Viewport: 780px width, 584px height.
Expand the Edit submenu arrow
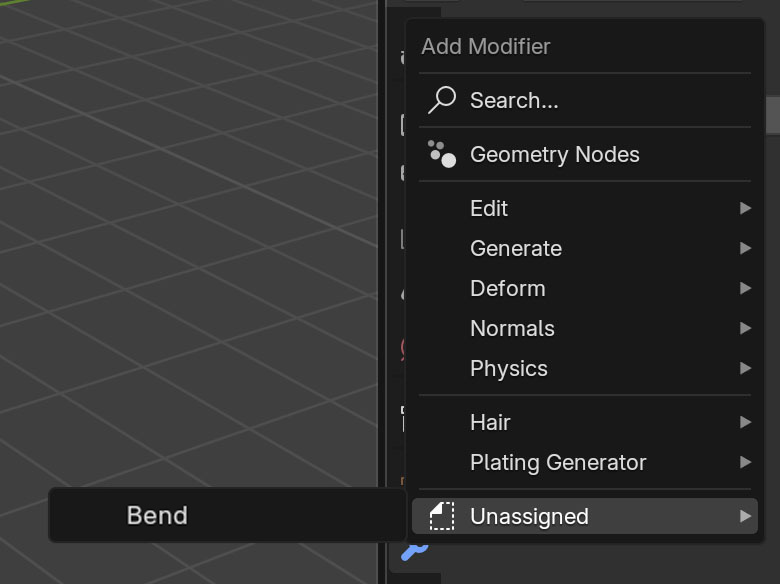[x=745, y=208]
